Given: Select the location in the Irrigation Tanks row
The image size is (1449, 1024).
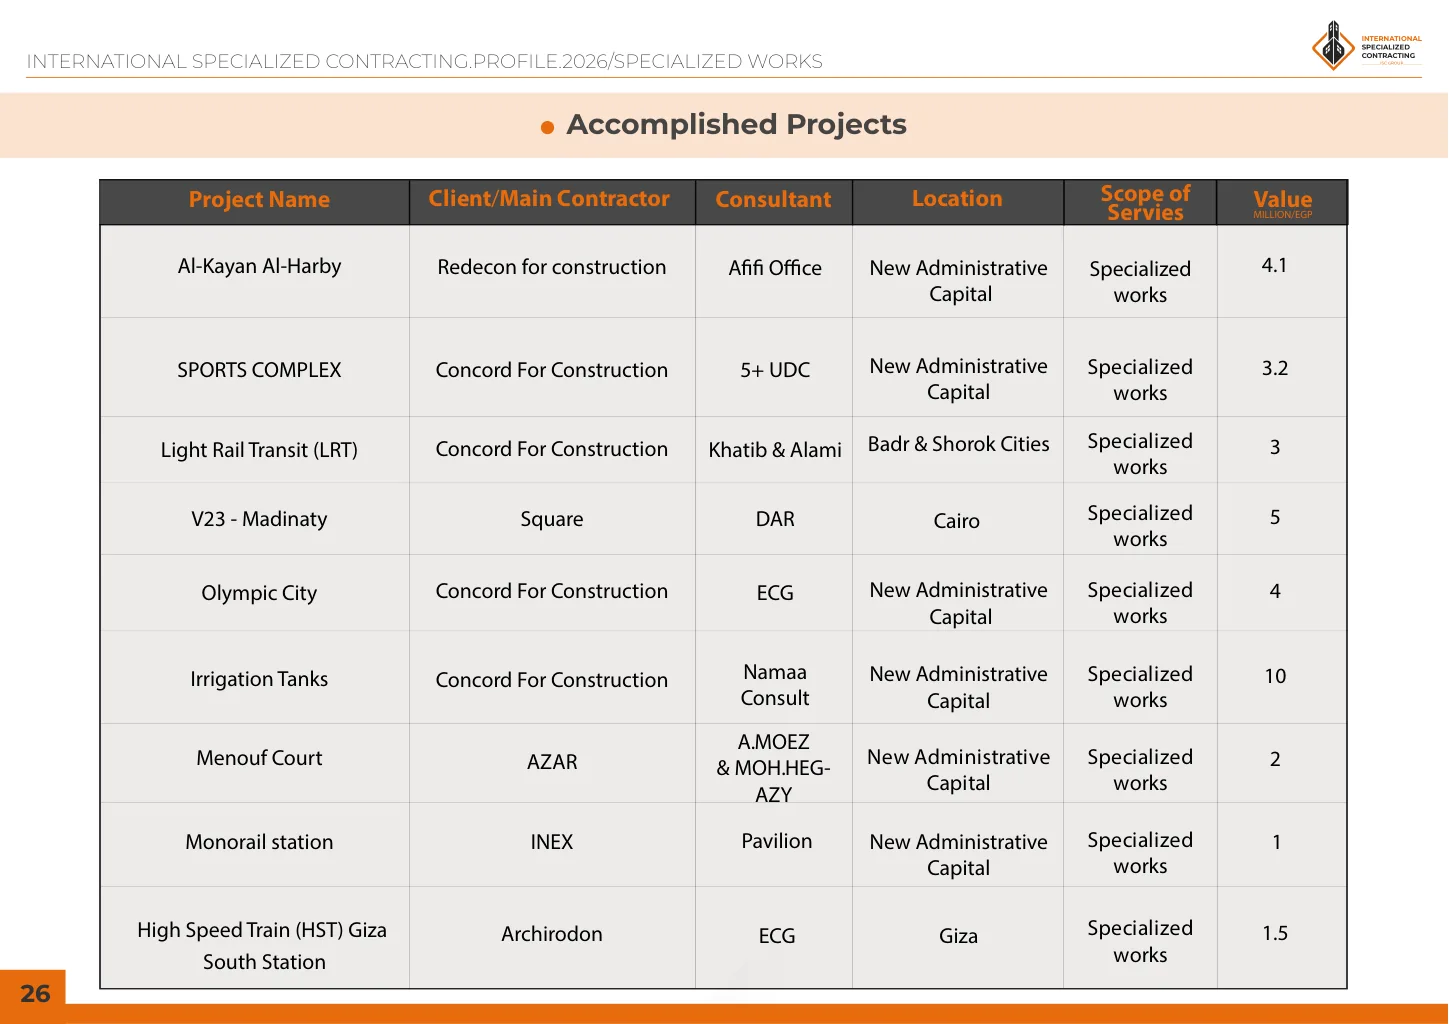Looking at the screenshot, I should pos(959,687).
